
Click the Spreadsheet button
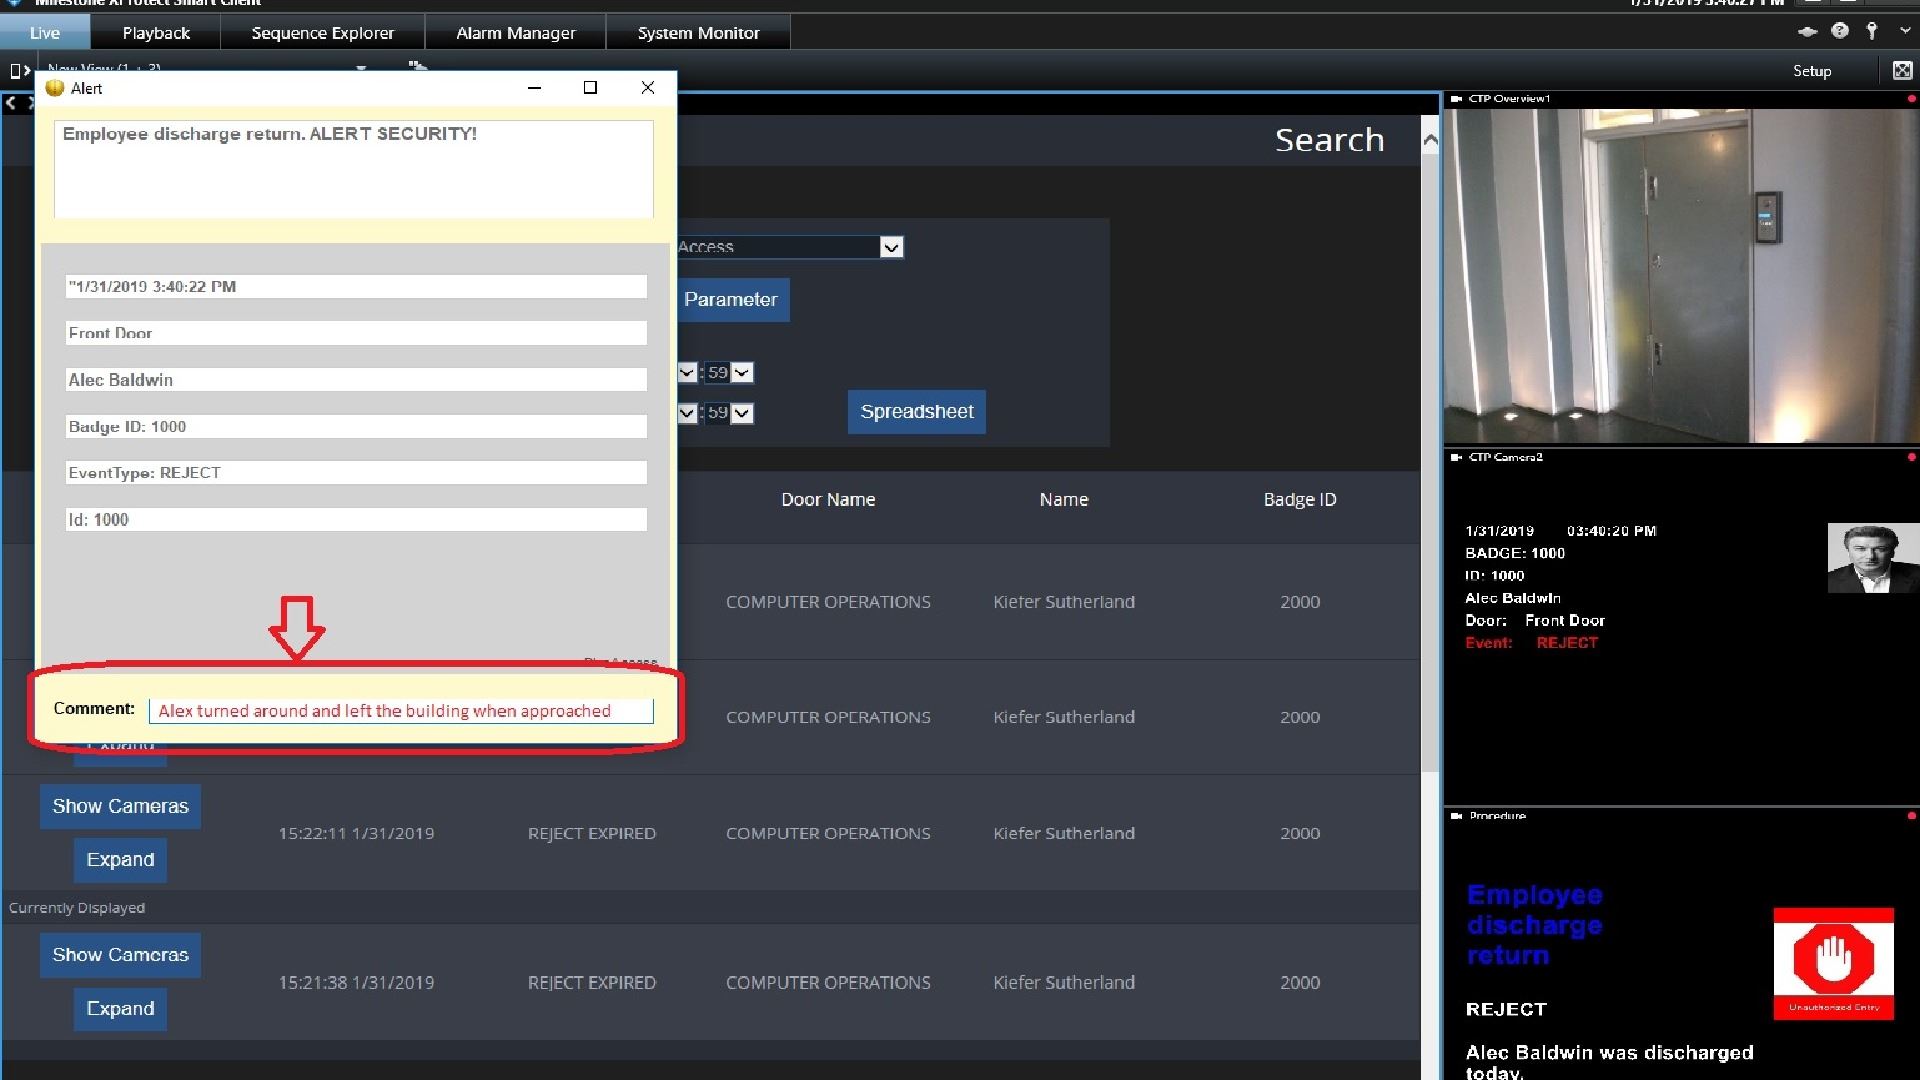coord(916,412)
